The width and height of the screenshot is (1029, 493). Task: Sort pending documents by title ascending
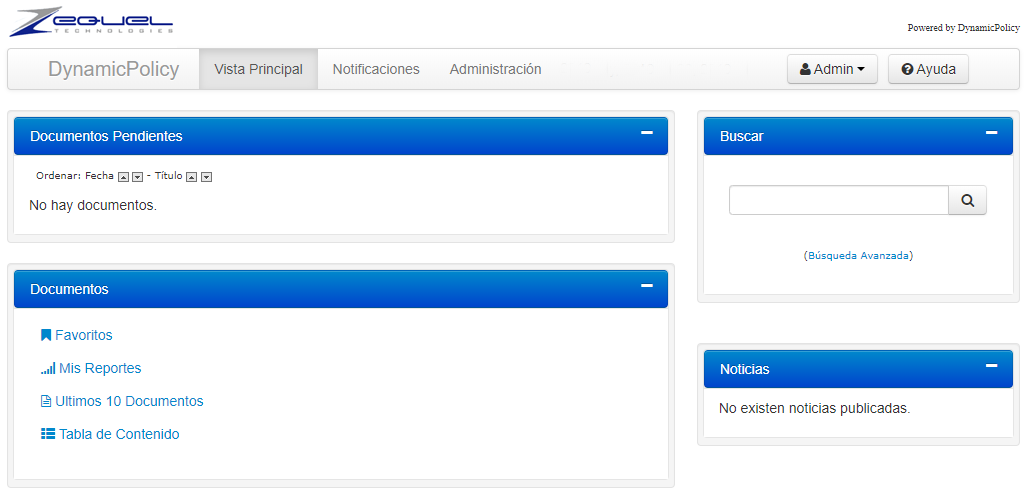coord(192,177)
